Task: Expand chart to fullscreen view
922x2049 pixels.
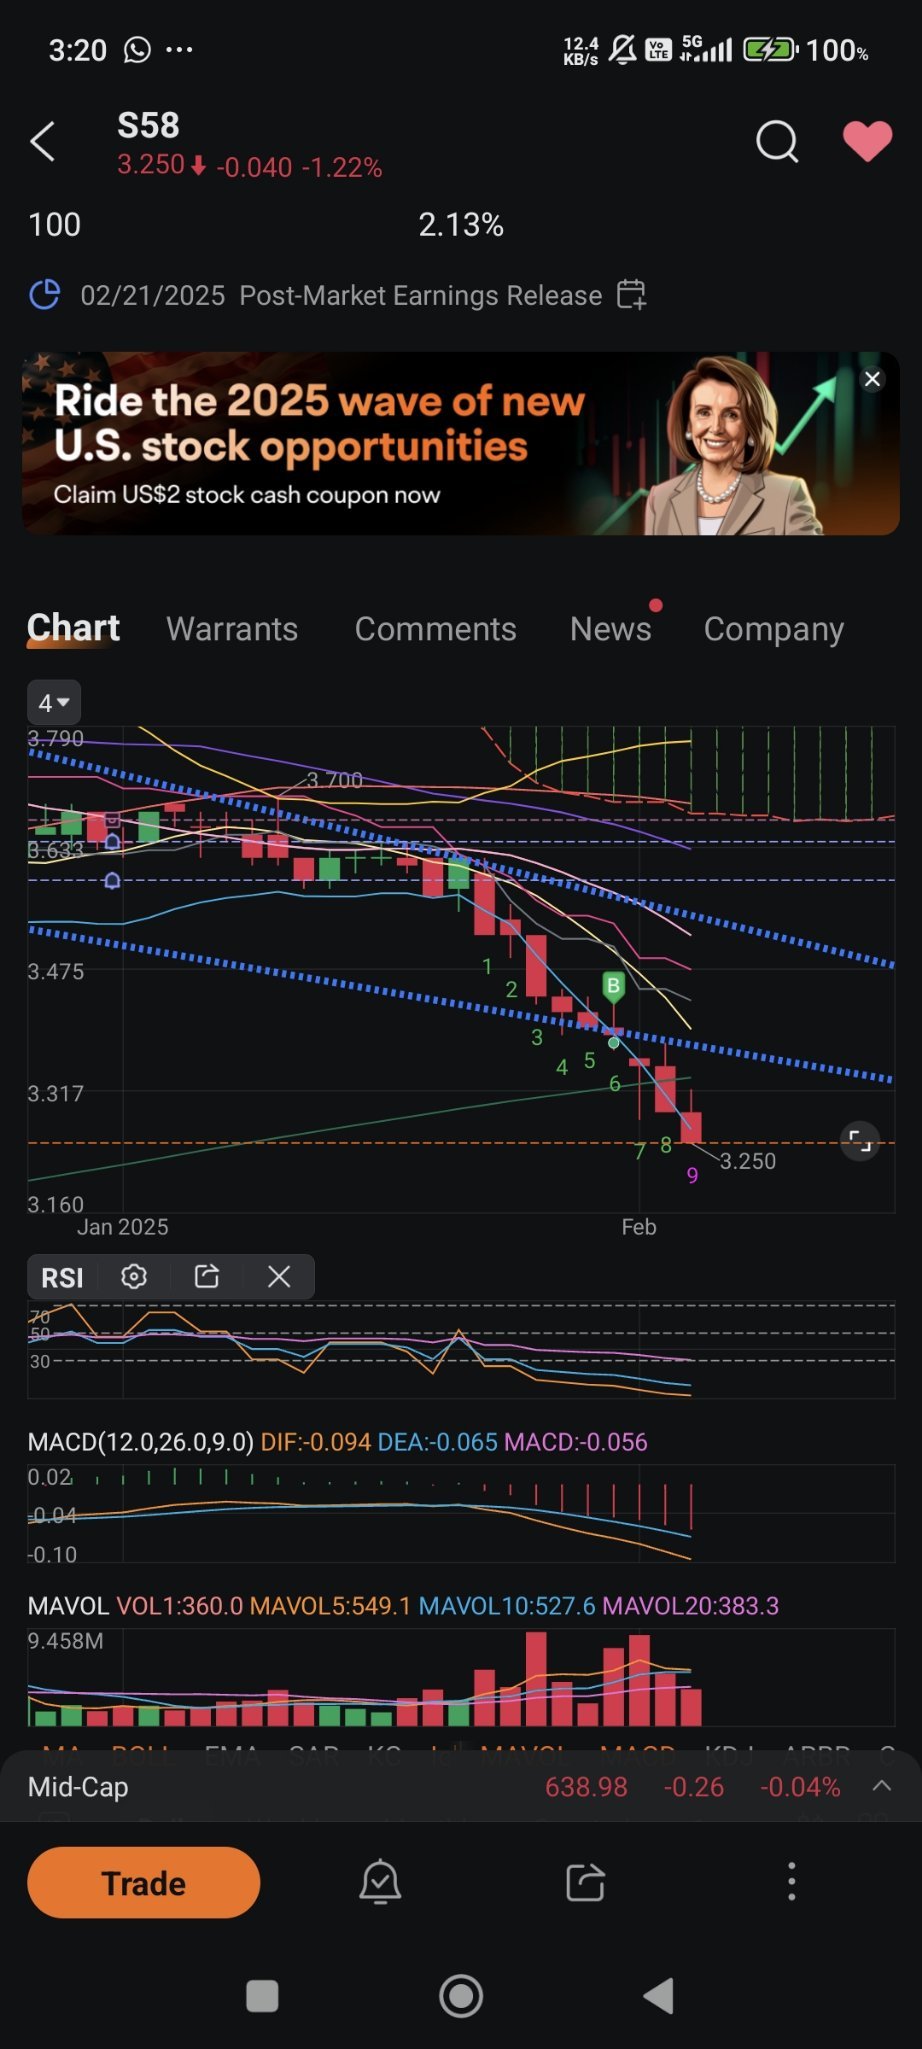Action: pos(860,1140)
